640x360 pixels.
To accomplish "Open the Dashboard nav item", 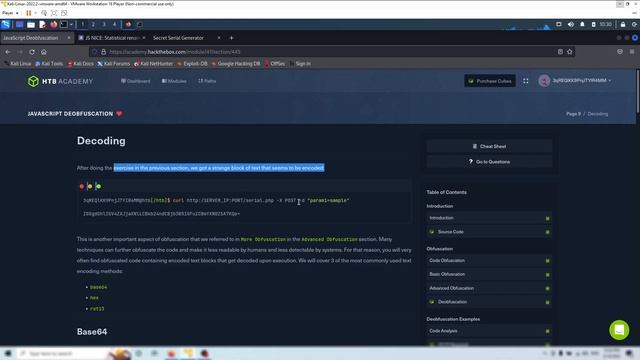I will point(136,81).
